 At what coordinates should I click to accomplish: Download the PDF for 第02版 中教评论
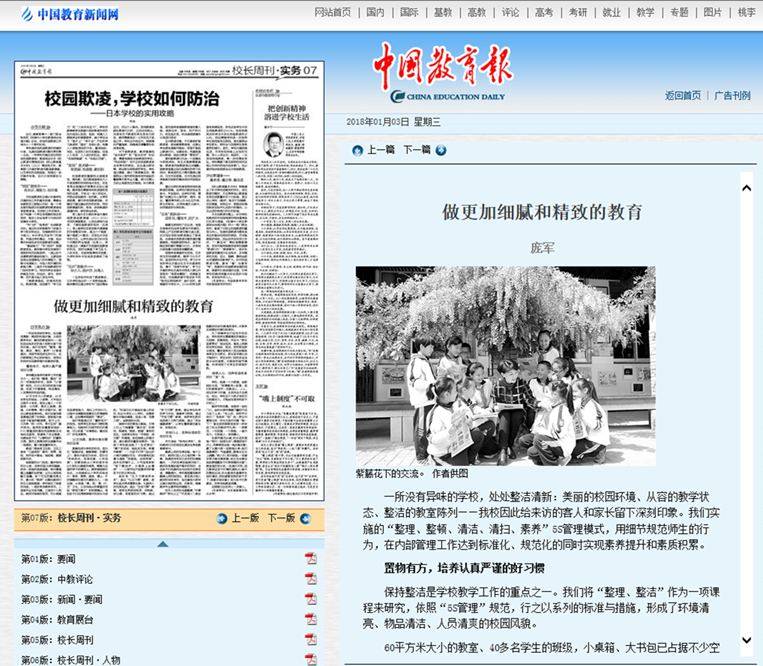pos(311,578)
